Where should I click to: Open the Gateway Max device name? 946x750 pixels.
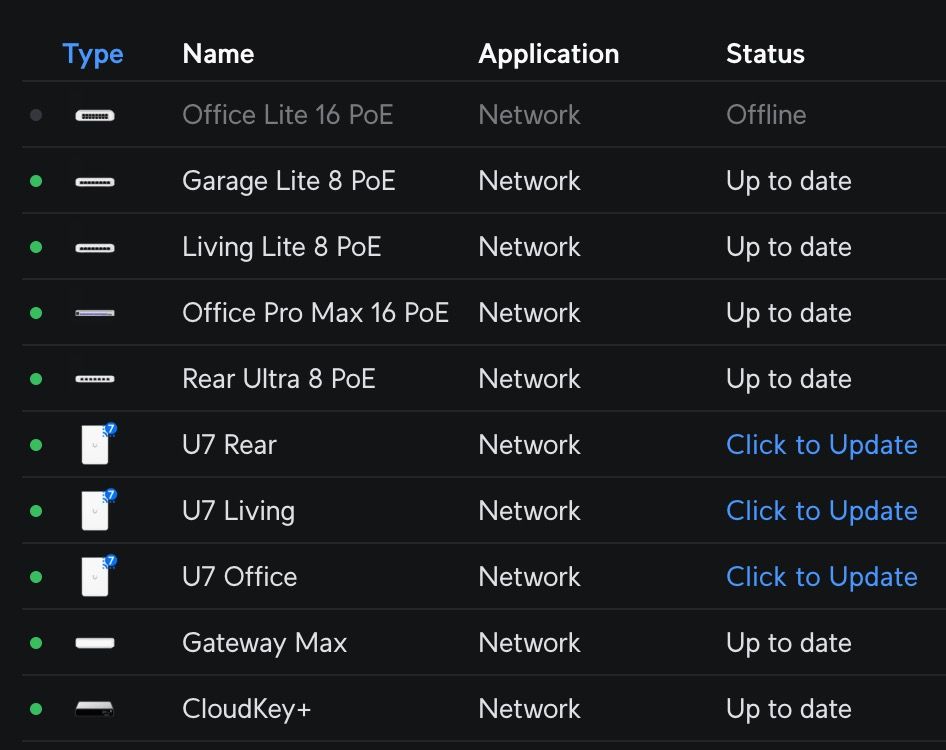[x=264, y=643]
